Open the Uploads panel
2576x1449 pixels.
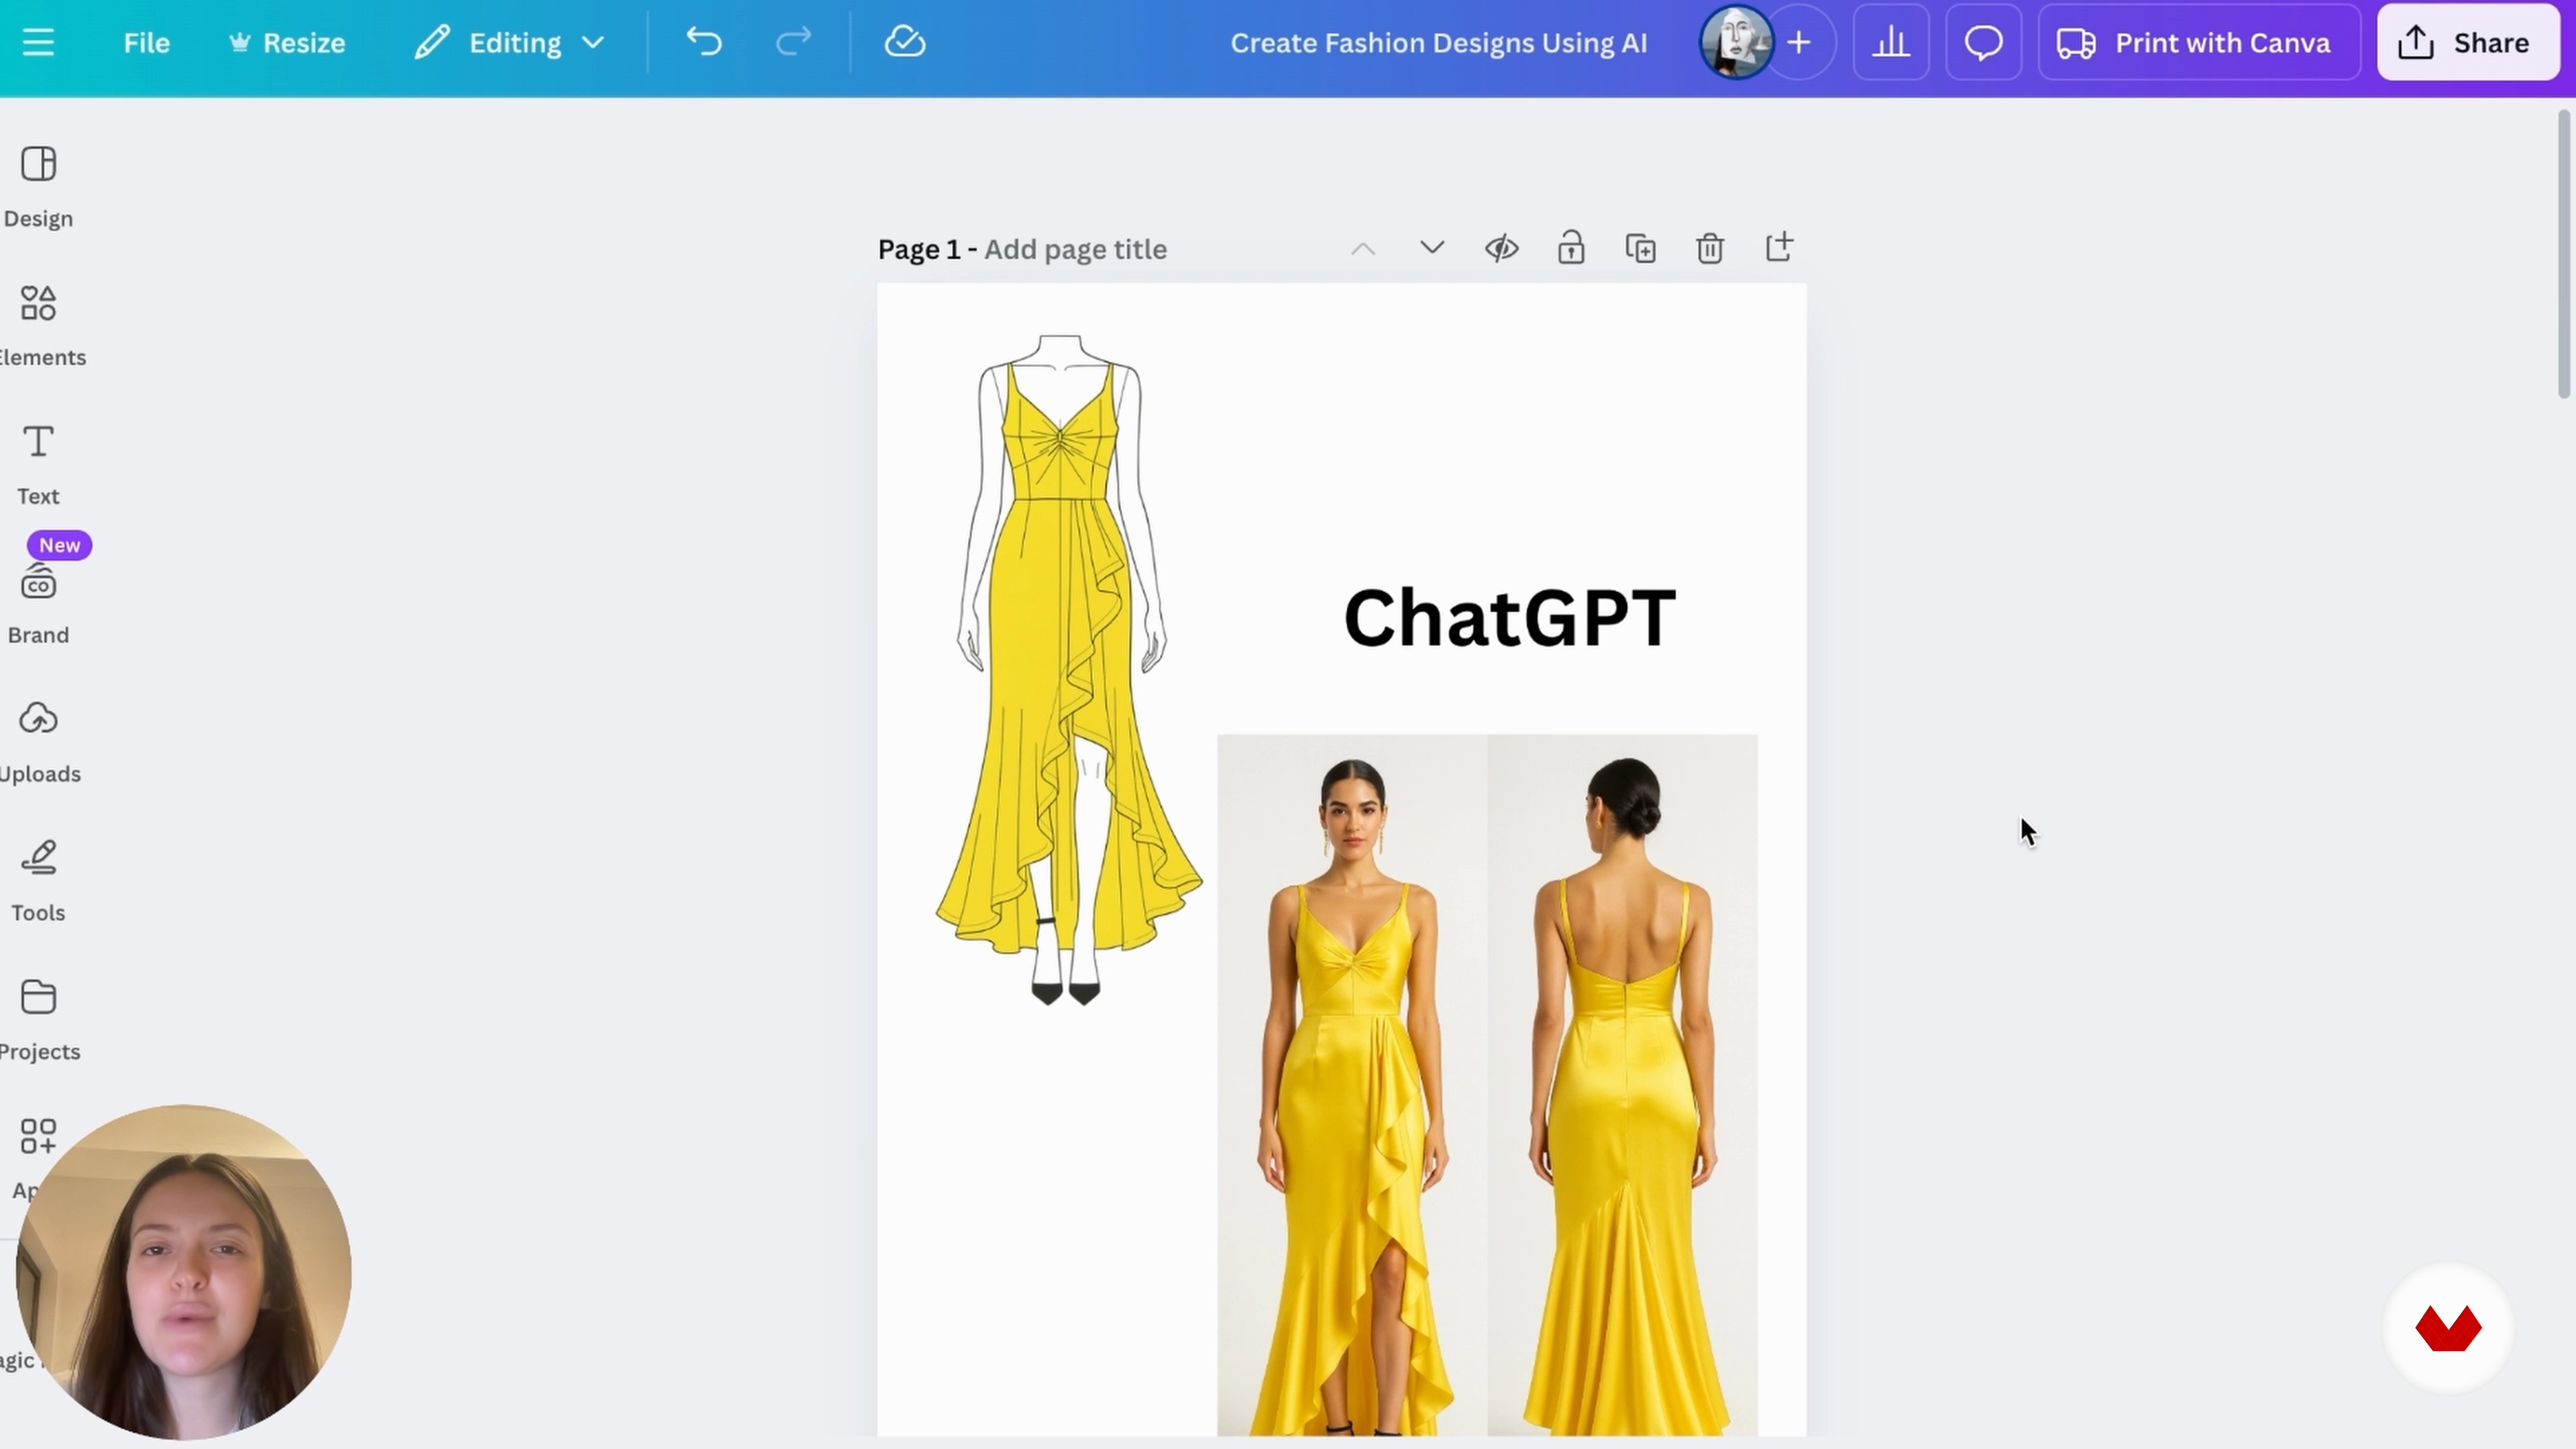39,742
